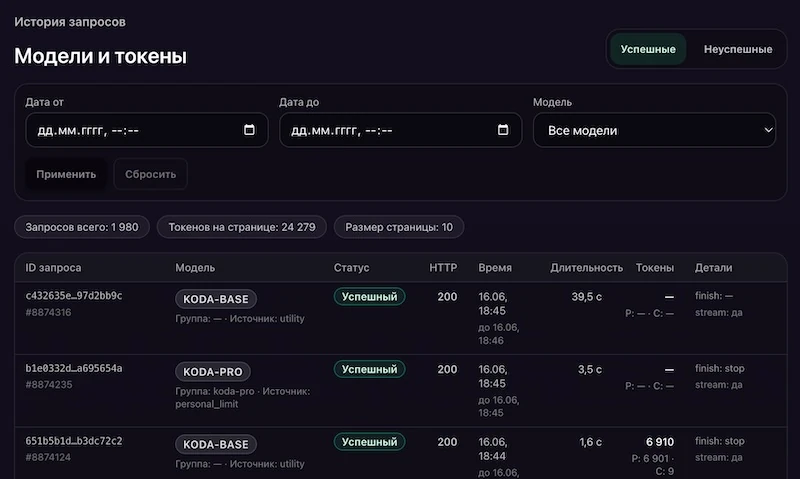Image resolution: width=800 pixels, height=479 pixels.
Task: Click the 'Применить' button
Action: pyautogui.click(x=66, y=174)
